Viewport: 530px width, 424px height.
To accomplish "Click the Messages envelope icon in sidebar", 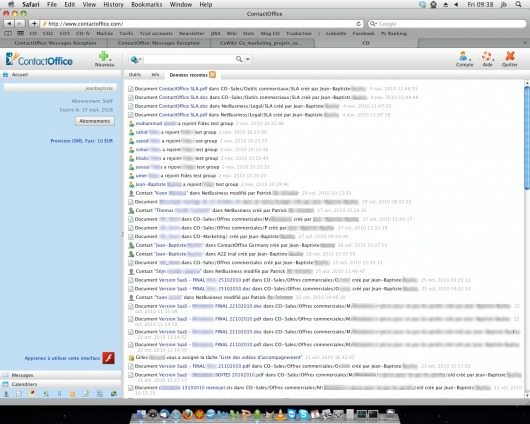I will 5,375.
